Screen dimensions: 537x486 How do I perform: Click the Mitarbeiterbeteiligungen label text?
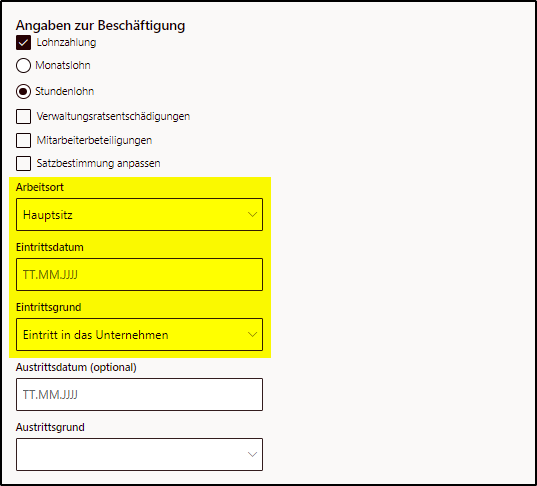[94, 140]
